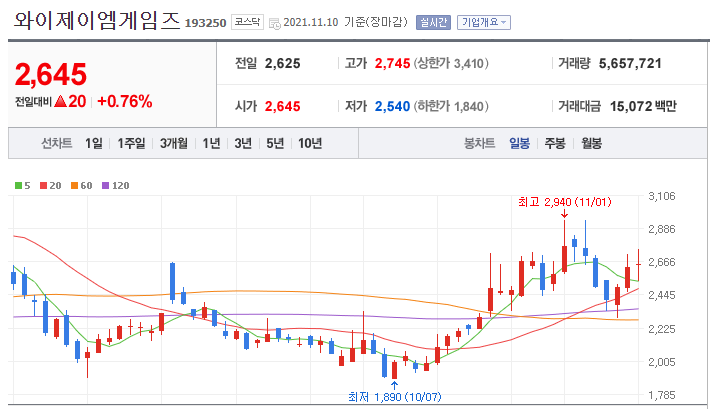Click the 2,005 price axis label
710x409 pixels.
[662, 362]
